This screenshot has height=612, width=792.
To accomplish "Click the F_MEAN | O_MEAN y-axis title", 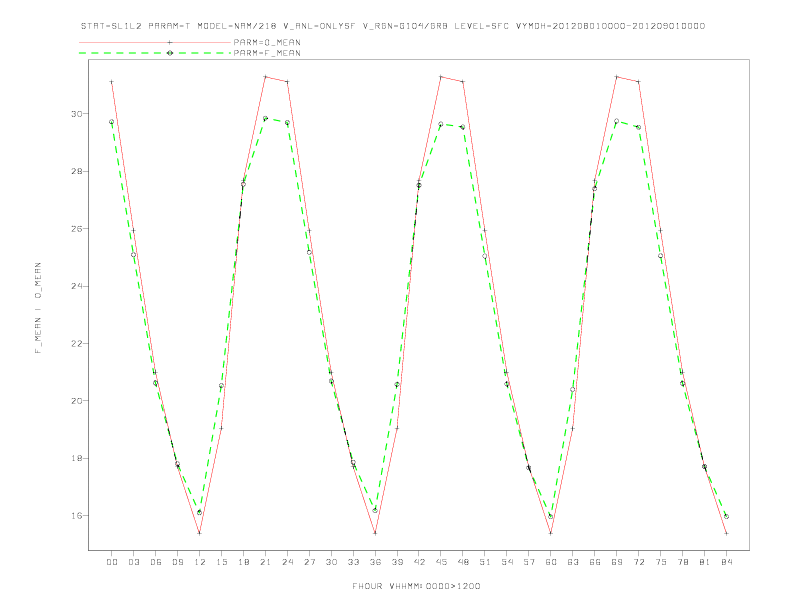I will pos(38,308).
